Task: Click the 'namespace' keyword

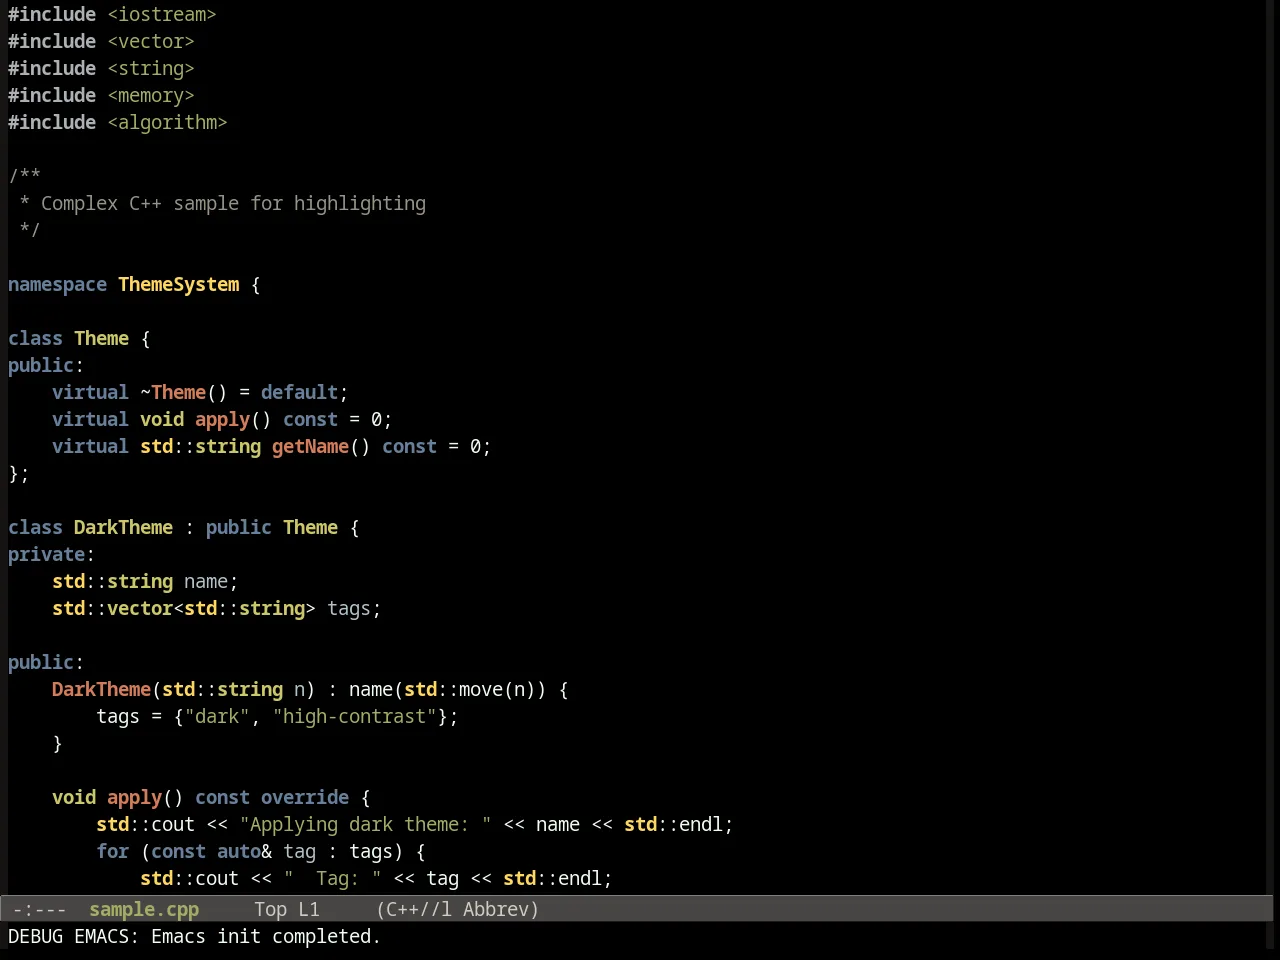Action: coord(57,284)
